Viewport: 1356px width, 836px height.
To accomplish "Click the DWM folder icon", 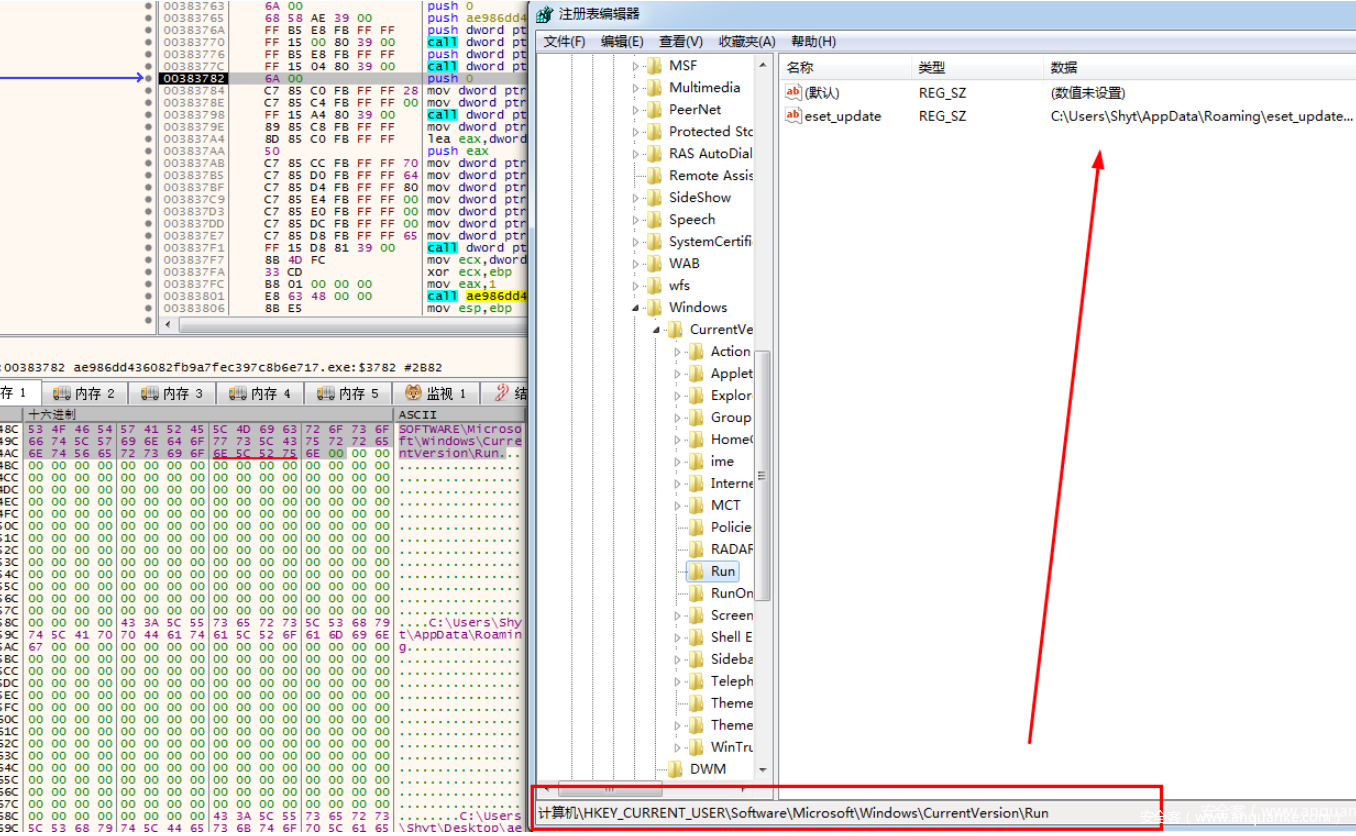I will 676,769.
